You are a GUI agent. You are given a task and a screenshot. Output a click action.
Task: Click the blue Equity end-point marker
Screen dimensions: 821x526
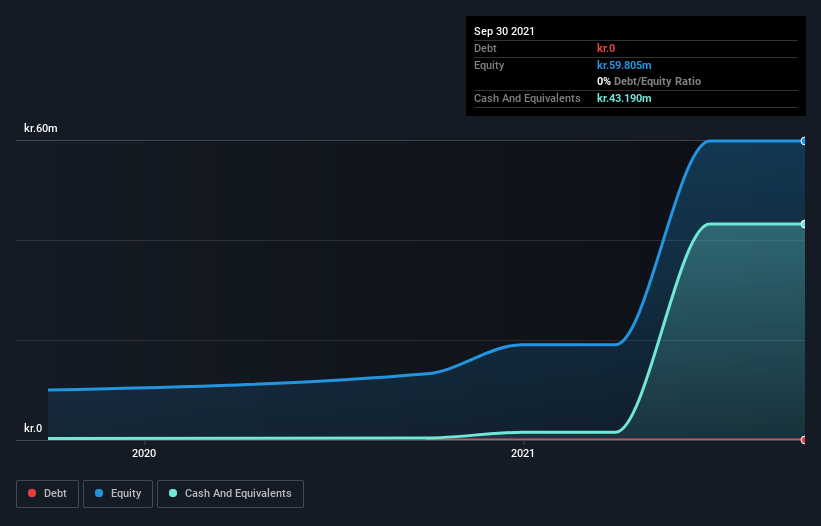(803, 141)
